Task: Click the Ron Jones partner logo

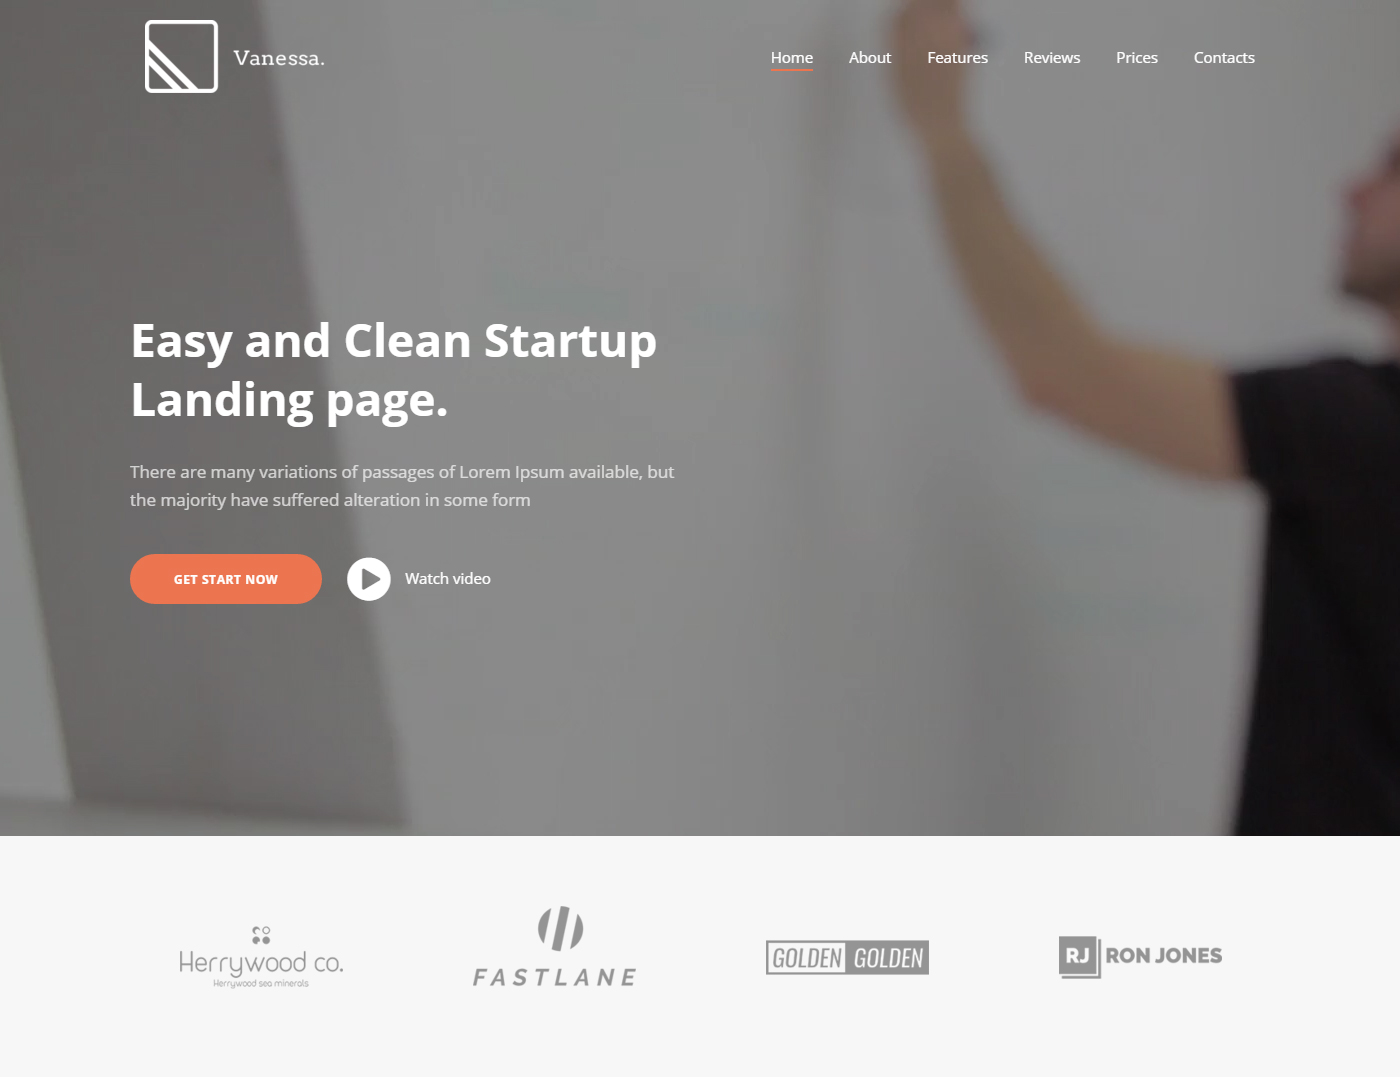Action: [1141, 957]
